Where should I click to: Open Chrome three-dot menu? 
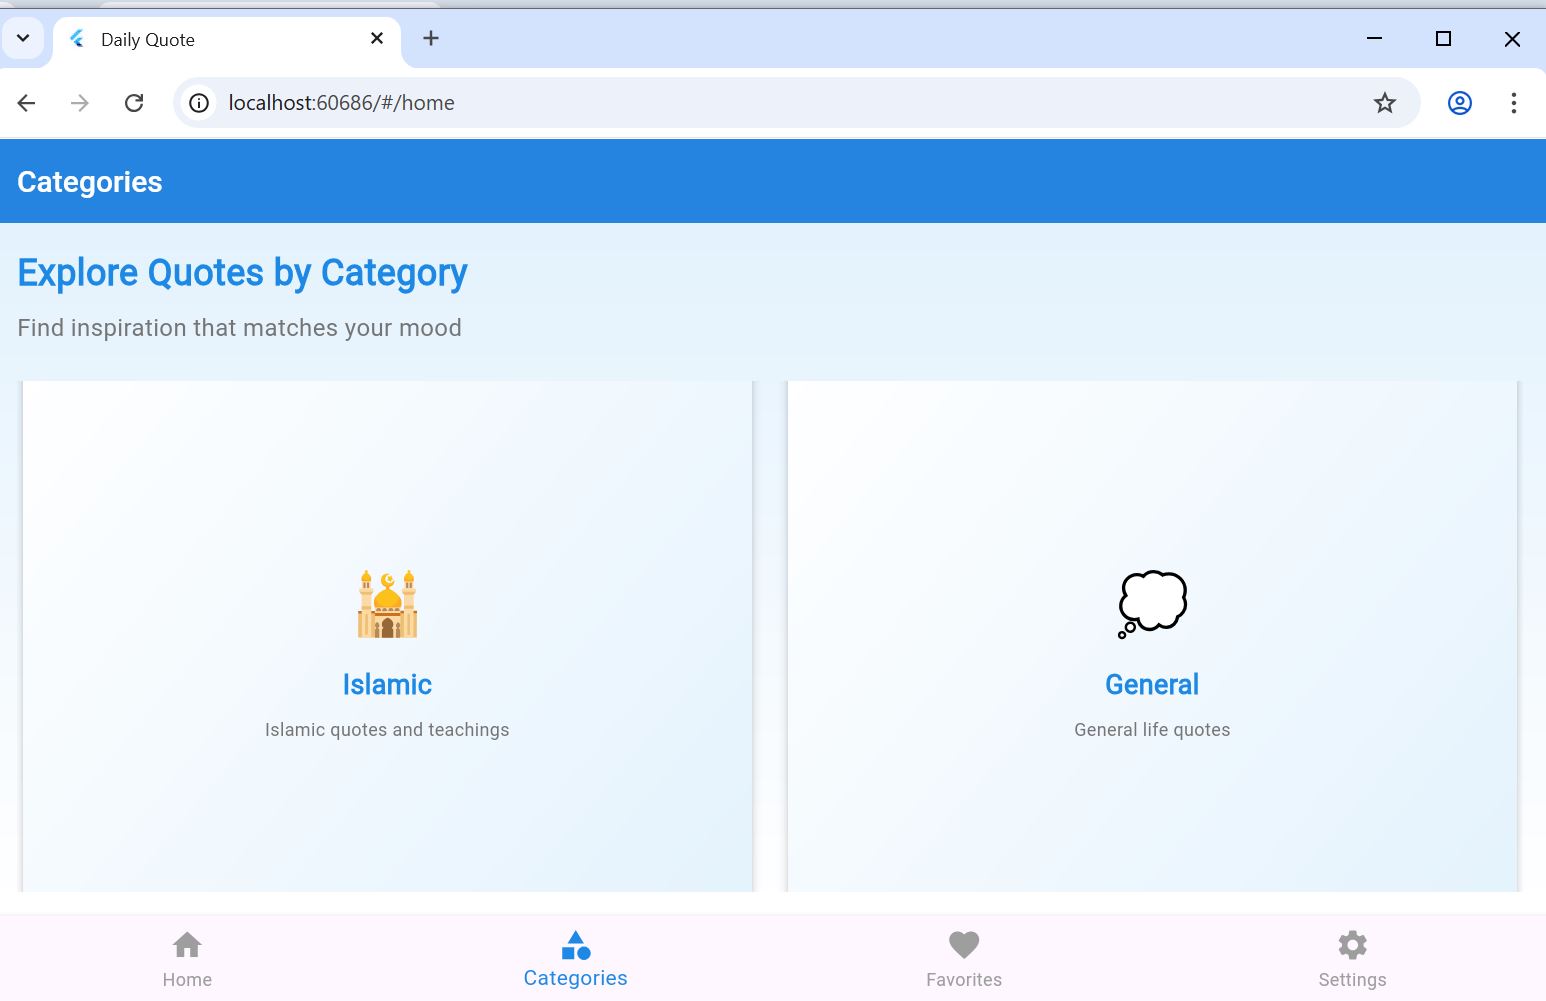tap(1513, 103)
